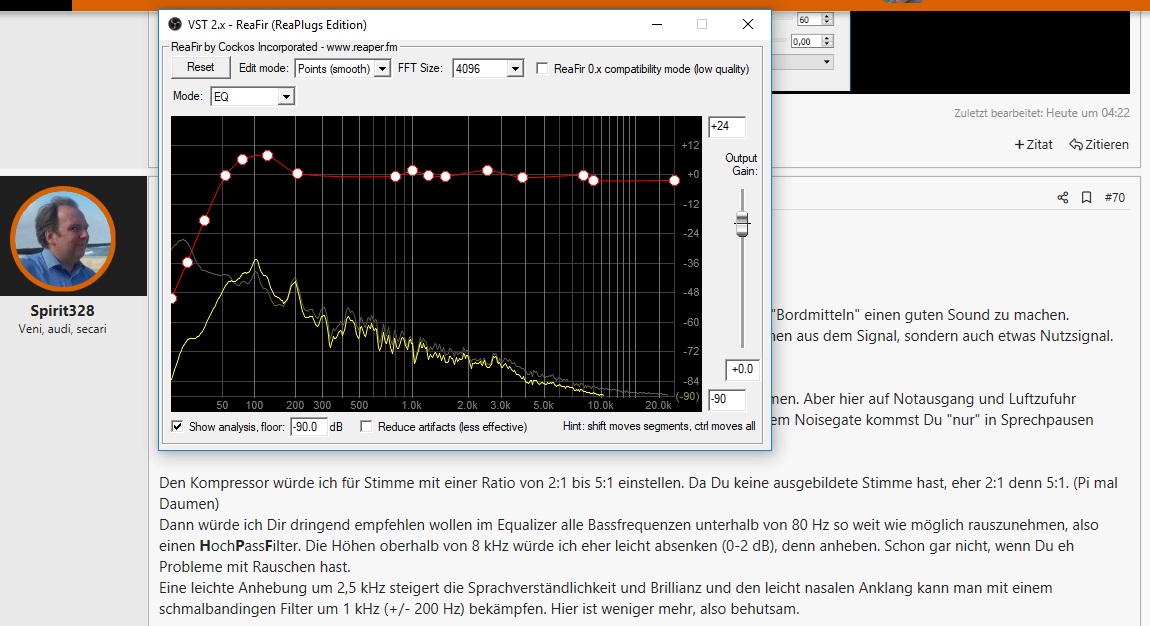Click the 'Hint: shift moves segments' text
This screenshot has height=626, width=1150.
click(659, 426)
